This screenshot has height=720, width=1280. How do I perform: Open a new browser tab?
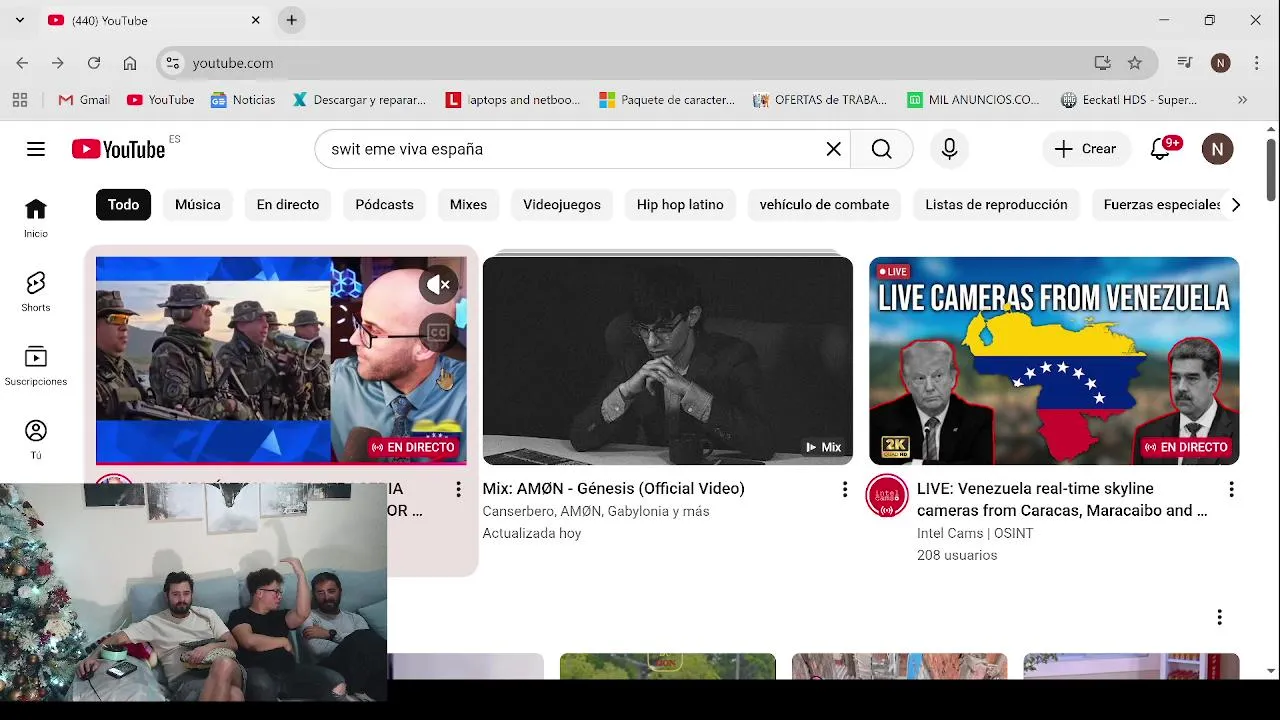(x=291, y=20)
